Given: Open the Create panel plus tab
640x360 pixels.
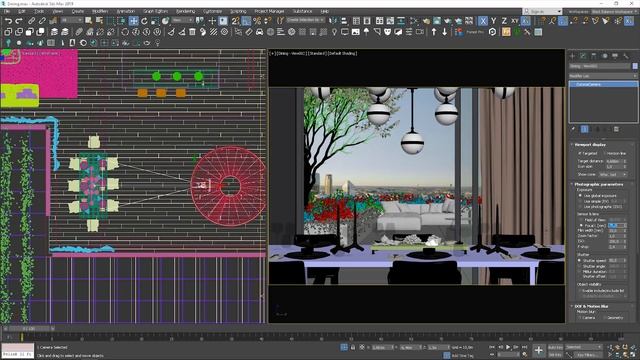Looking at the screenshot, I should pos(572,56).
